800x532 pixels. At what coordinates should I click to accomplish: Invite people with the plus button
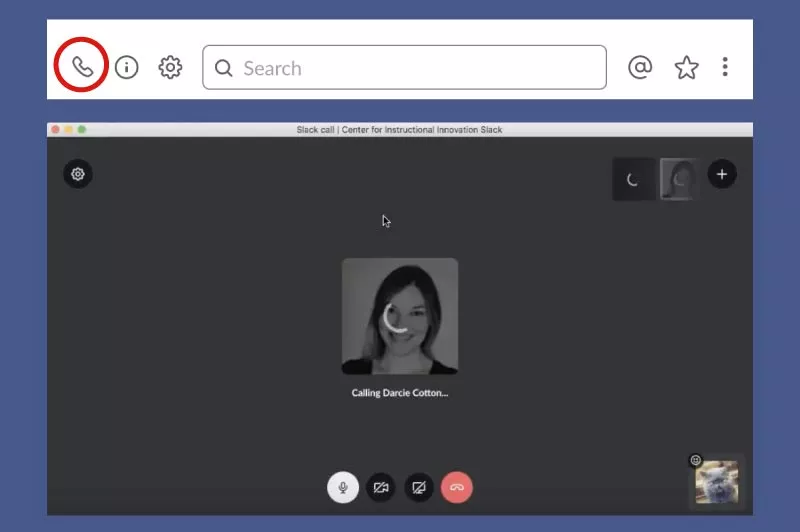tap(722, 174)
